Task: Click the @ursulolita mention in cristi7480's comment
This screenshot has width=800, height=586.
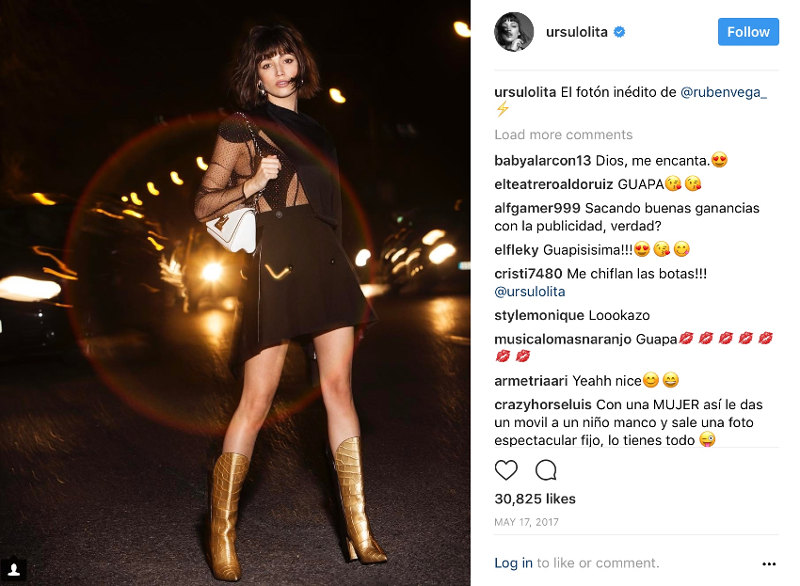Action: [x=530, y=292]
